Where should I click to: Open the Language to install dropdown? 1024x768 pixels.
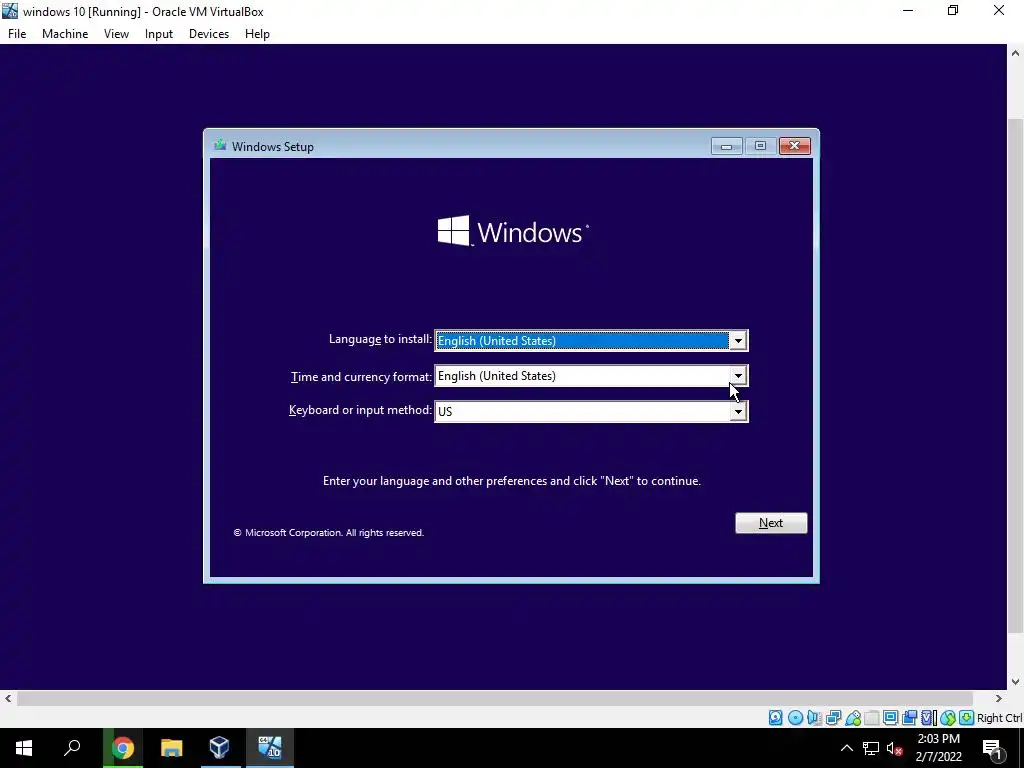click(738, 340)
